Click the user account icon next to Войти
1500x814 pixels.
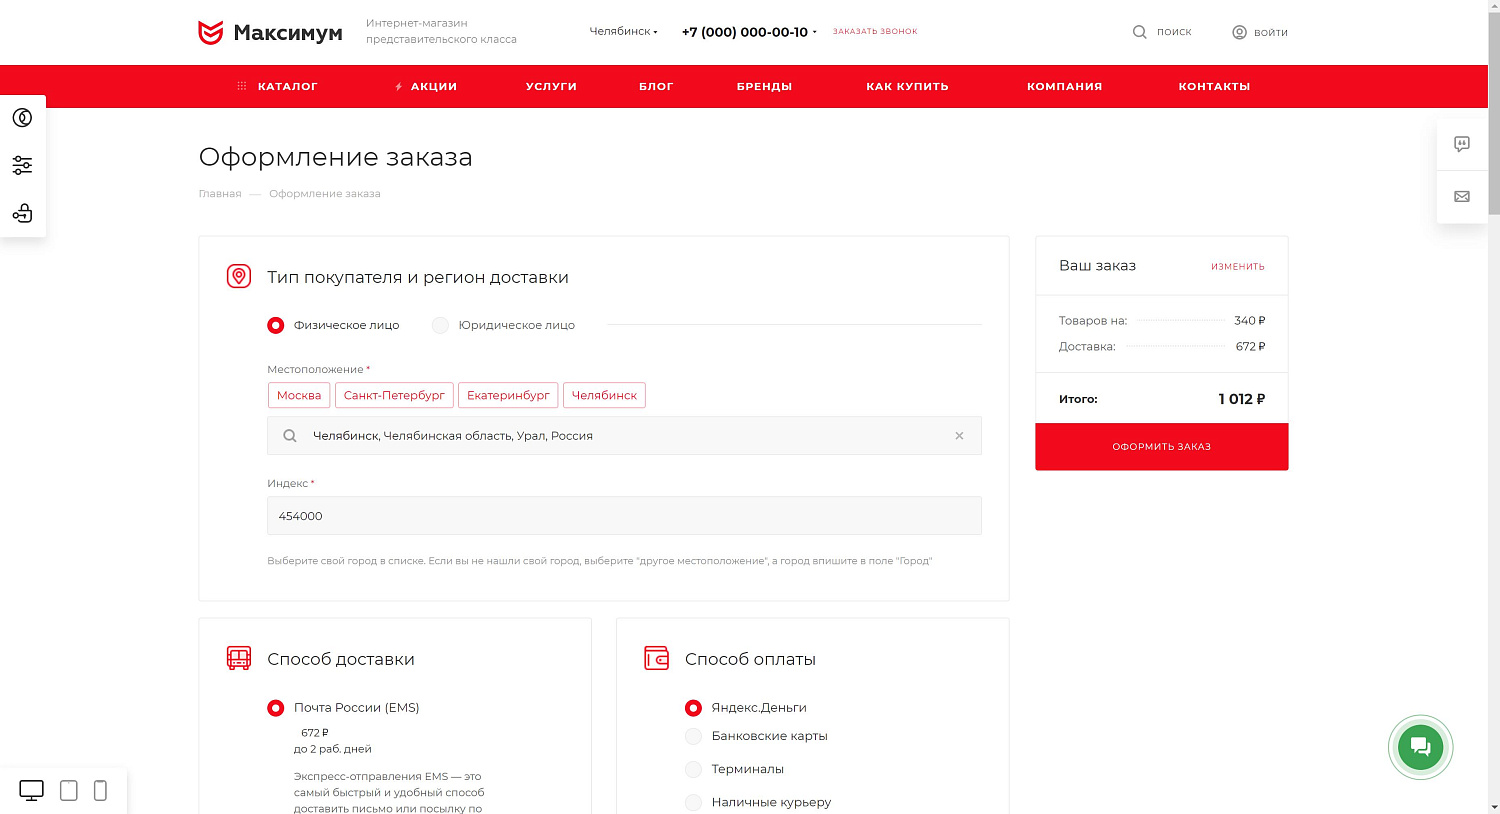[1239, 32]
